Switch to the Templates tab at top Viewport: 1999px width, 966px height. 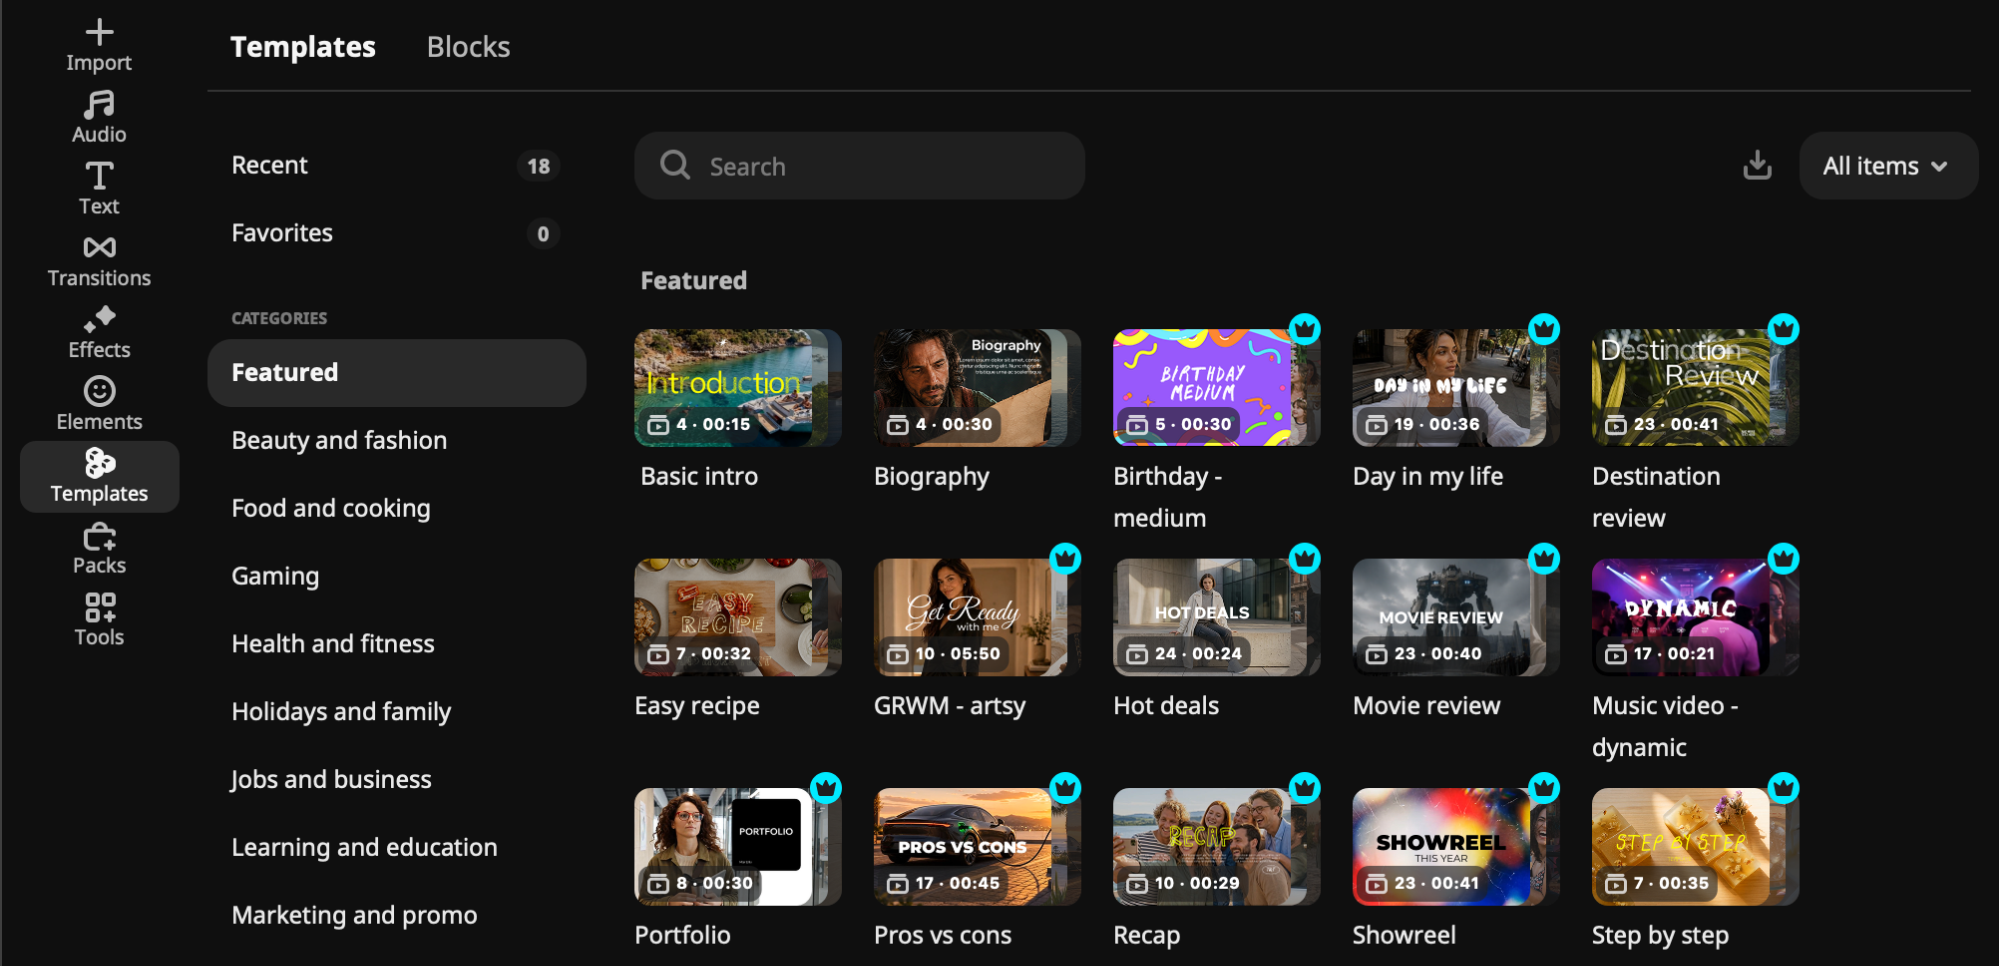tap(303, 47)
